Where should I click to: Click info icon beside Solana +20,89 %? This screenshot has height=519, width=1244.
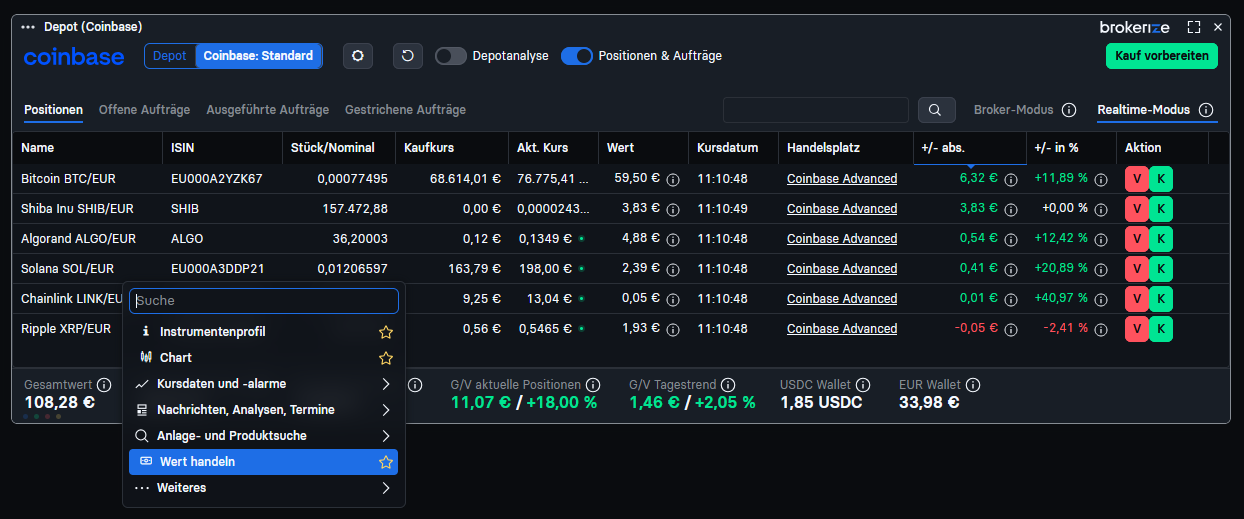(1101, 269)
